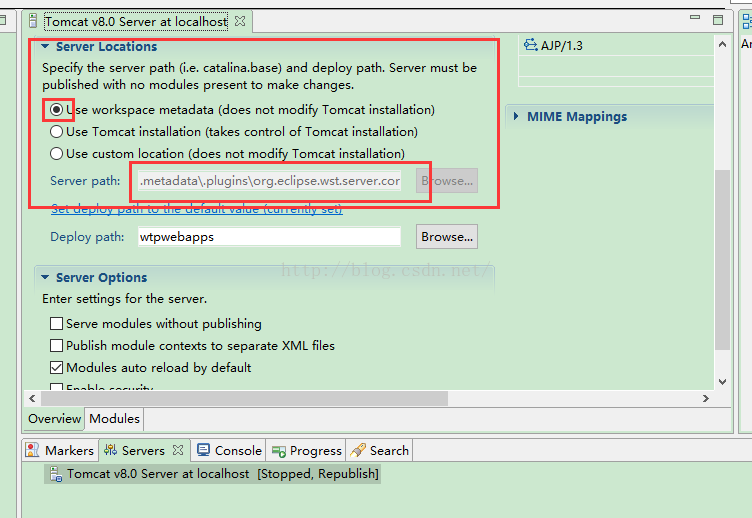Click the MIME Mappings heading
Screen dimensions: 752x518
[577, 117]
